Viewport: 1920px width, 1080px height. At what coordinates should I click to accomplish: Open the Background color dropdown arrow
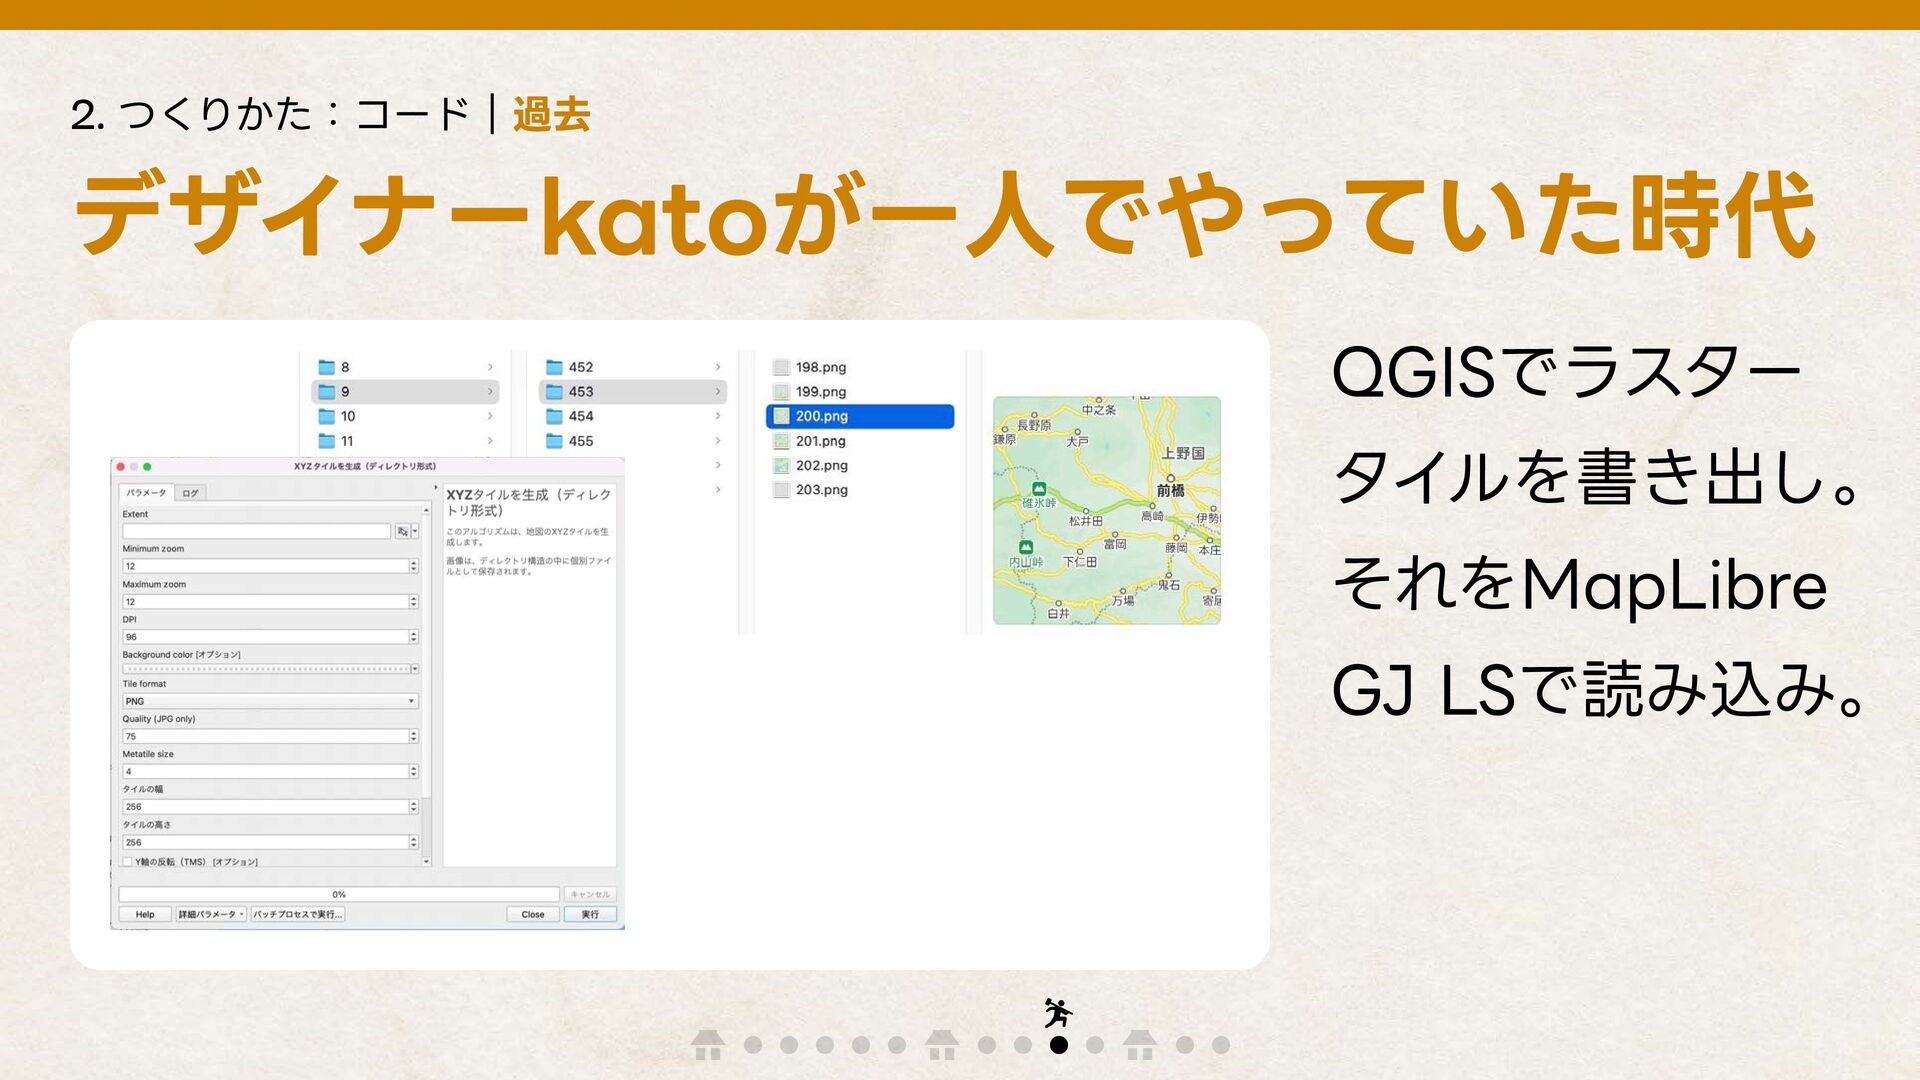(x=414, y=669)
